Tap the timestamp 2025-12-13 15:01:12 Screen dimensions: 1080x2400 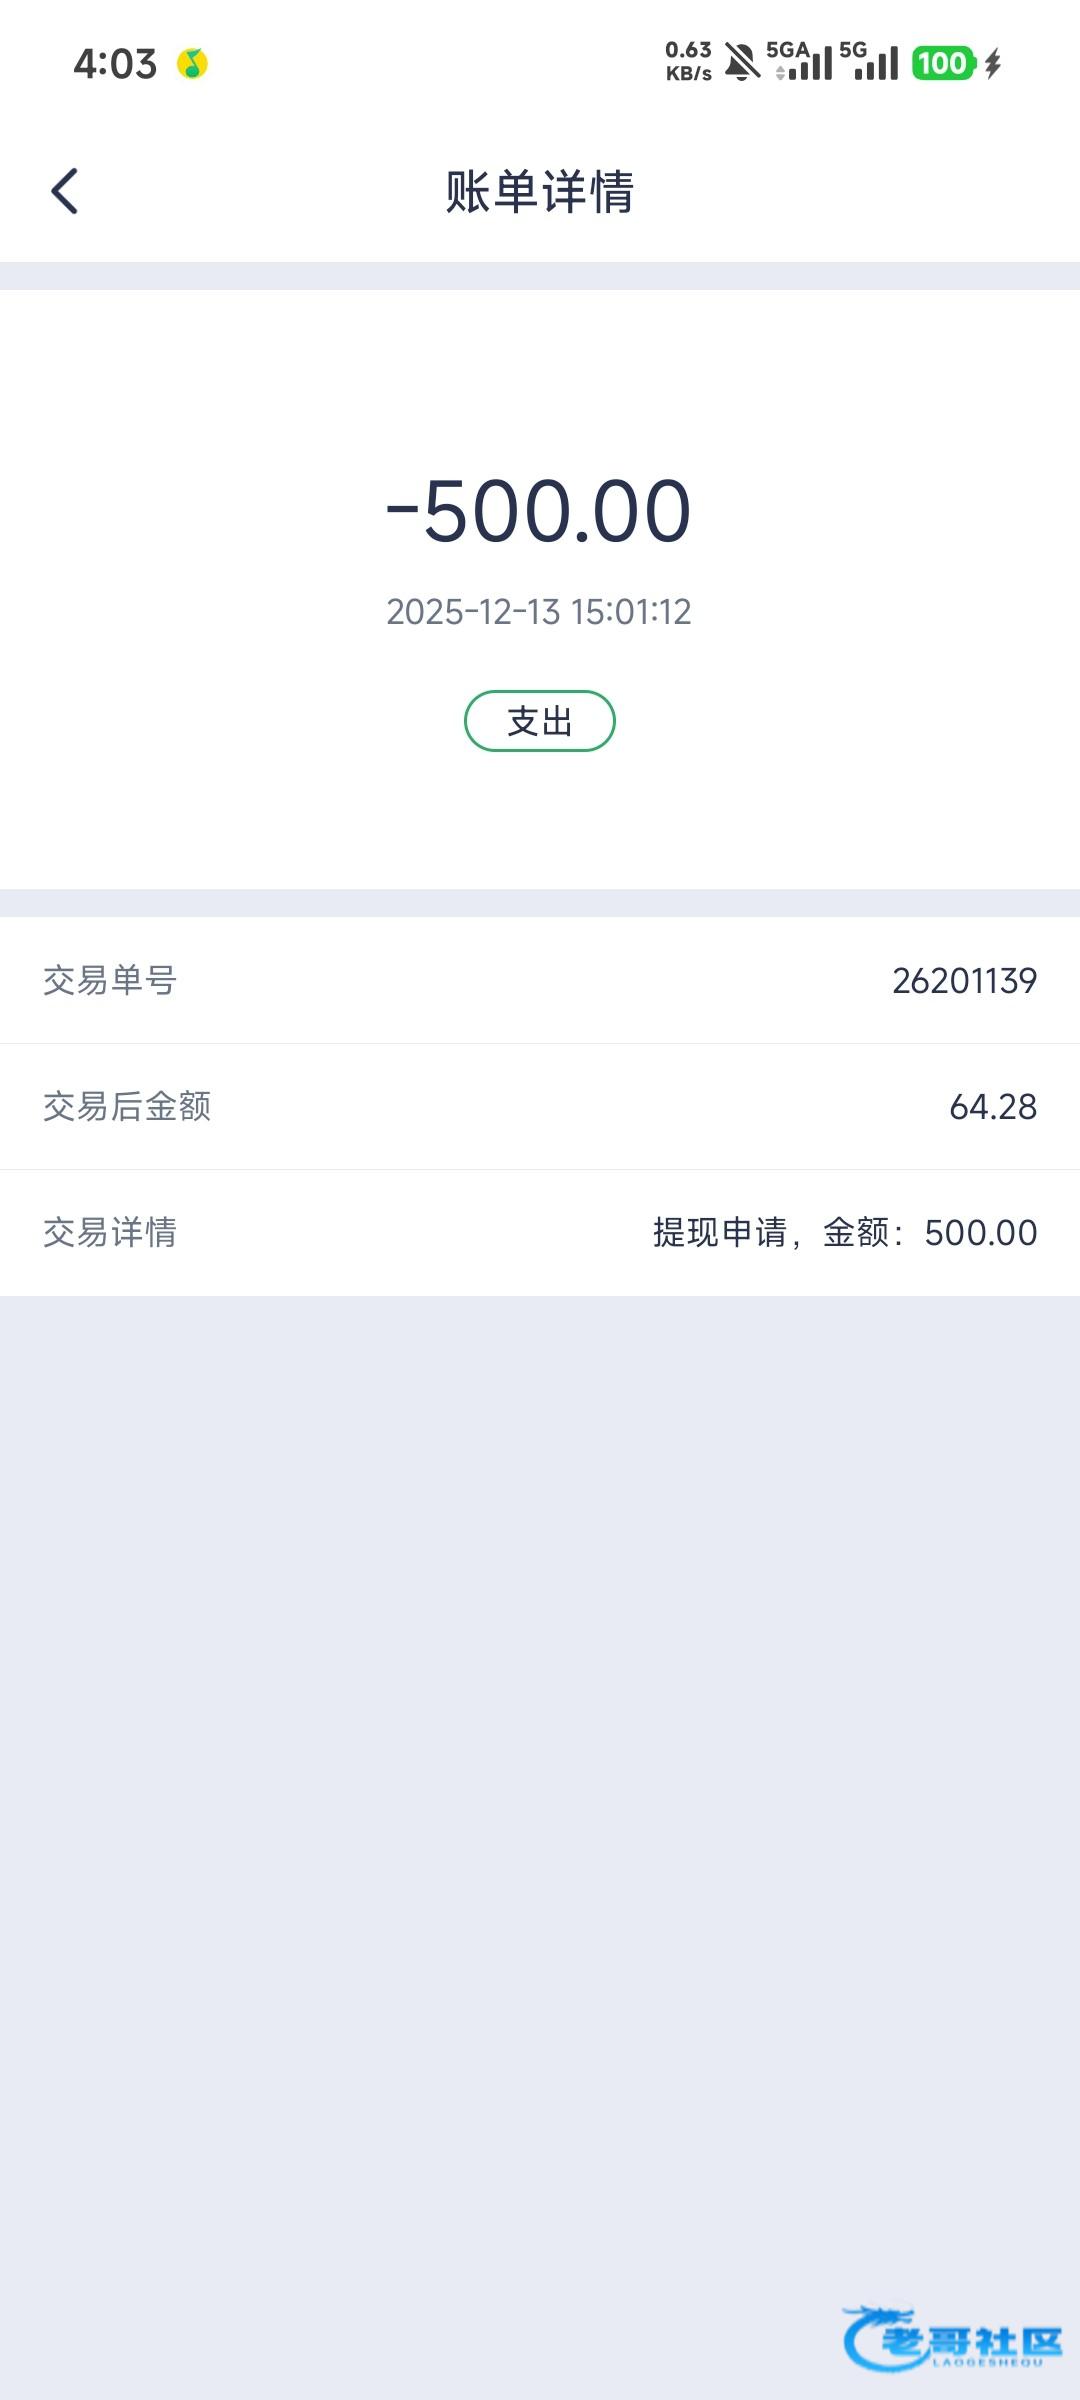[540, 612]
